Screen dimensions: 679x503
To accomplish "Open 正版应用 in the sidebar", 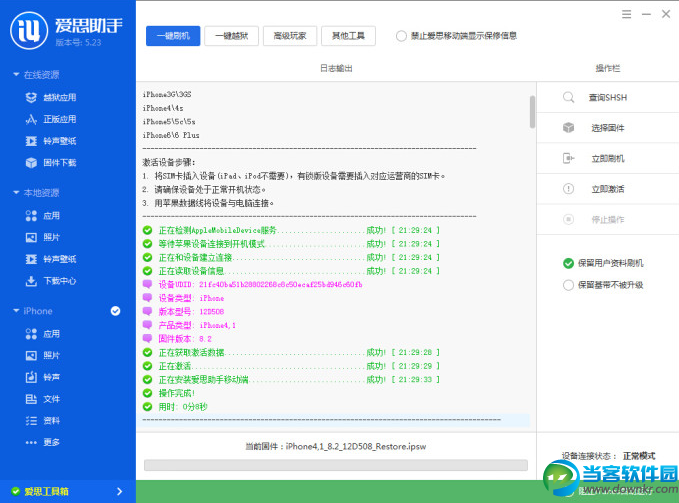I will tap(59, 119).
